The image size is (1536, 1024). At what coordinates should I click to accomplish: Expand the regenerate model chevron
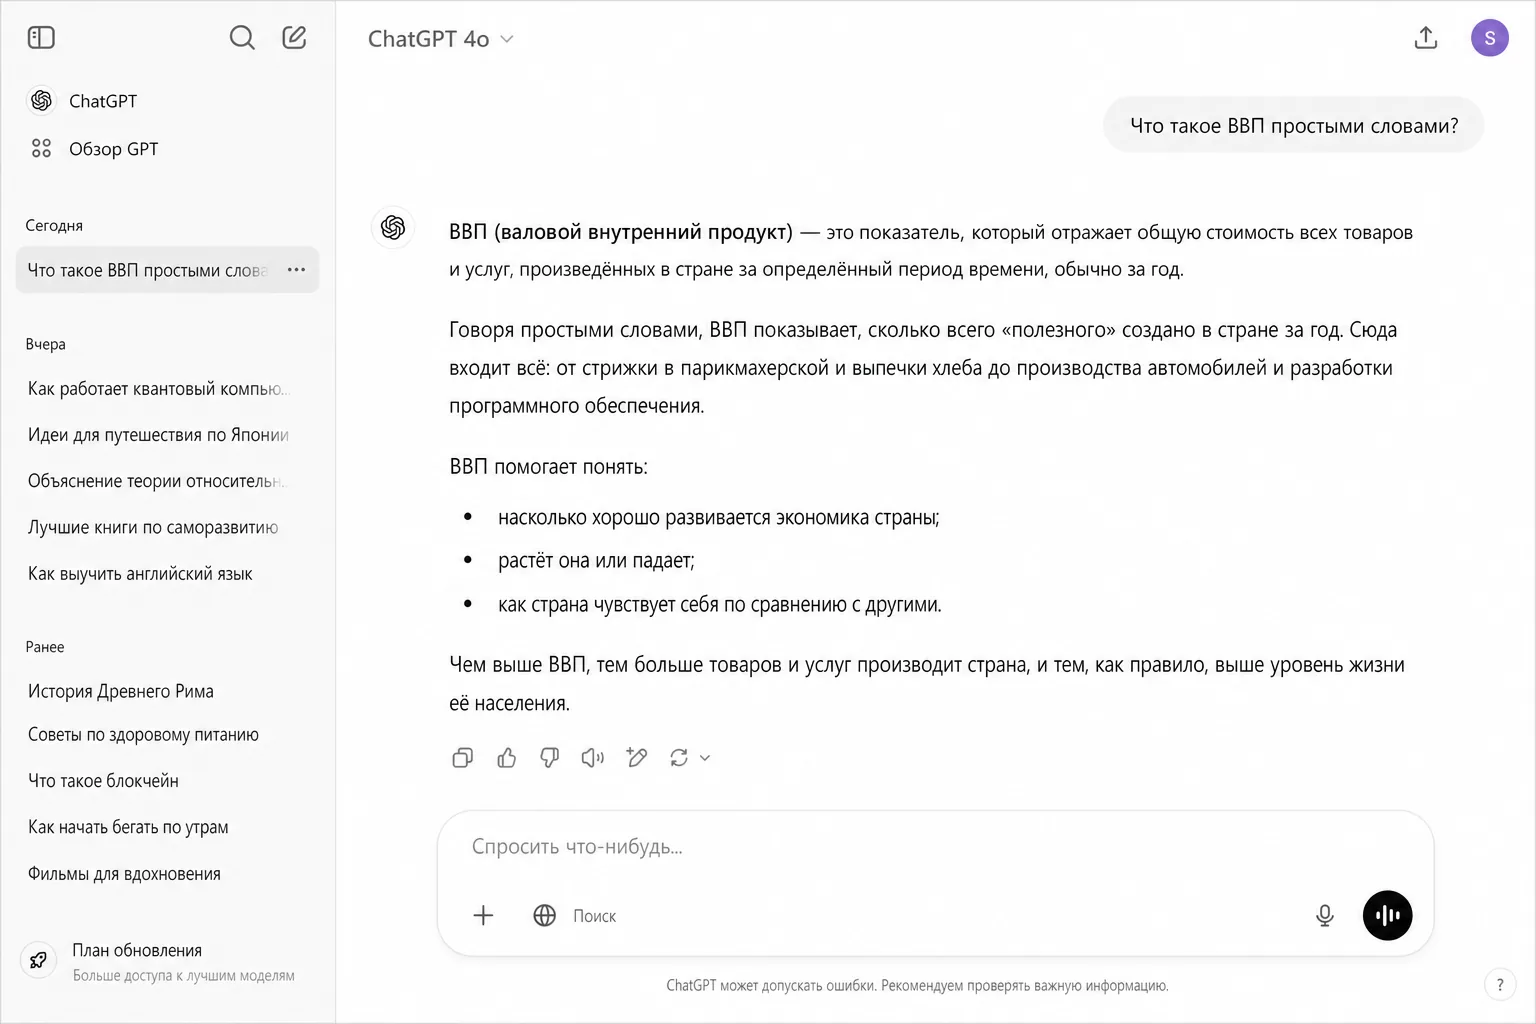click(705, 758)
